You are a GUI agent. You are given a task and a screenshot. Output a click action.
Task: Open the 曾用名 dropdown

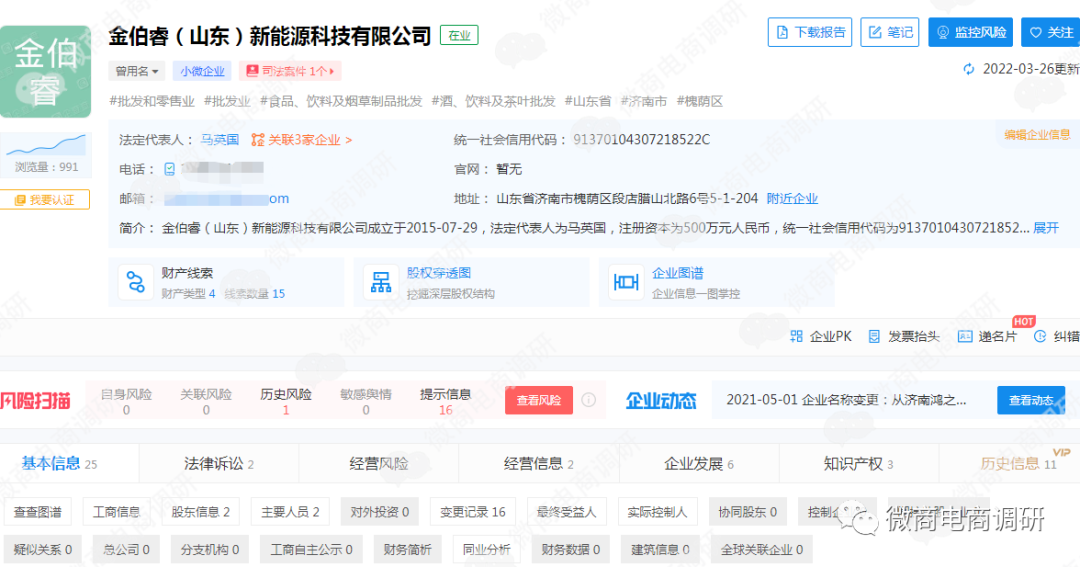(x=136, y=71)
